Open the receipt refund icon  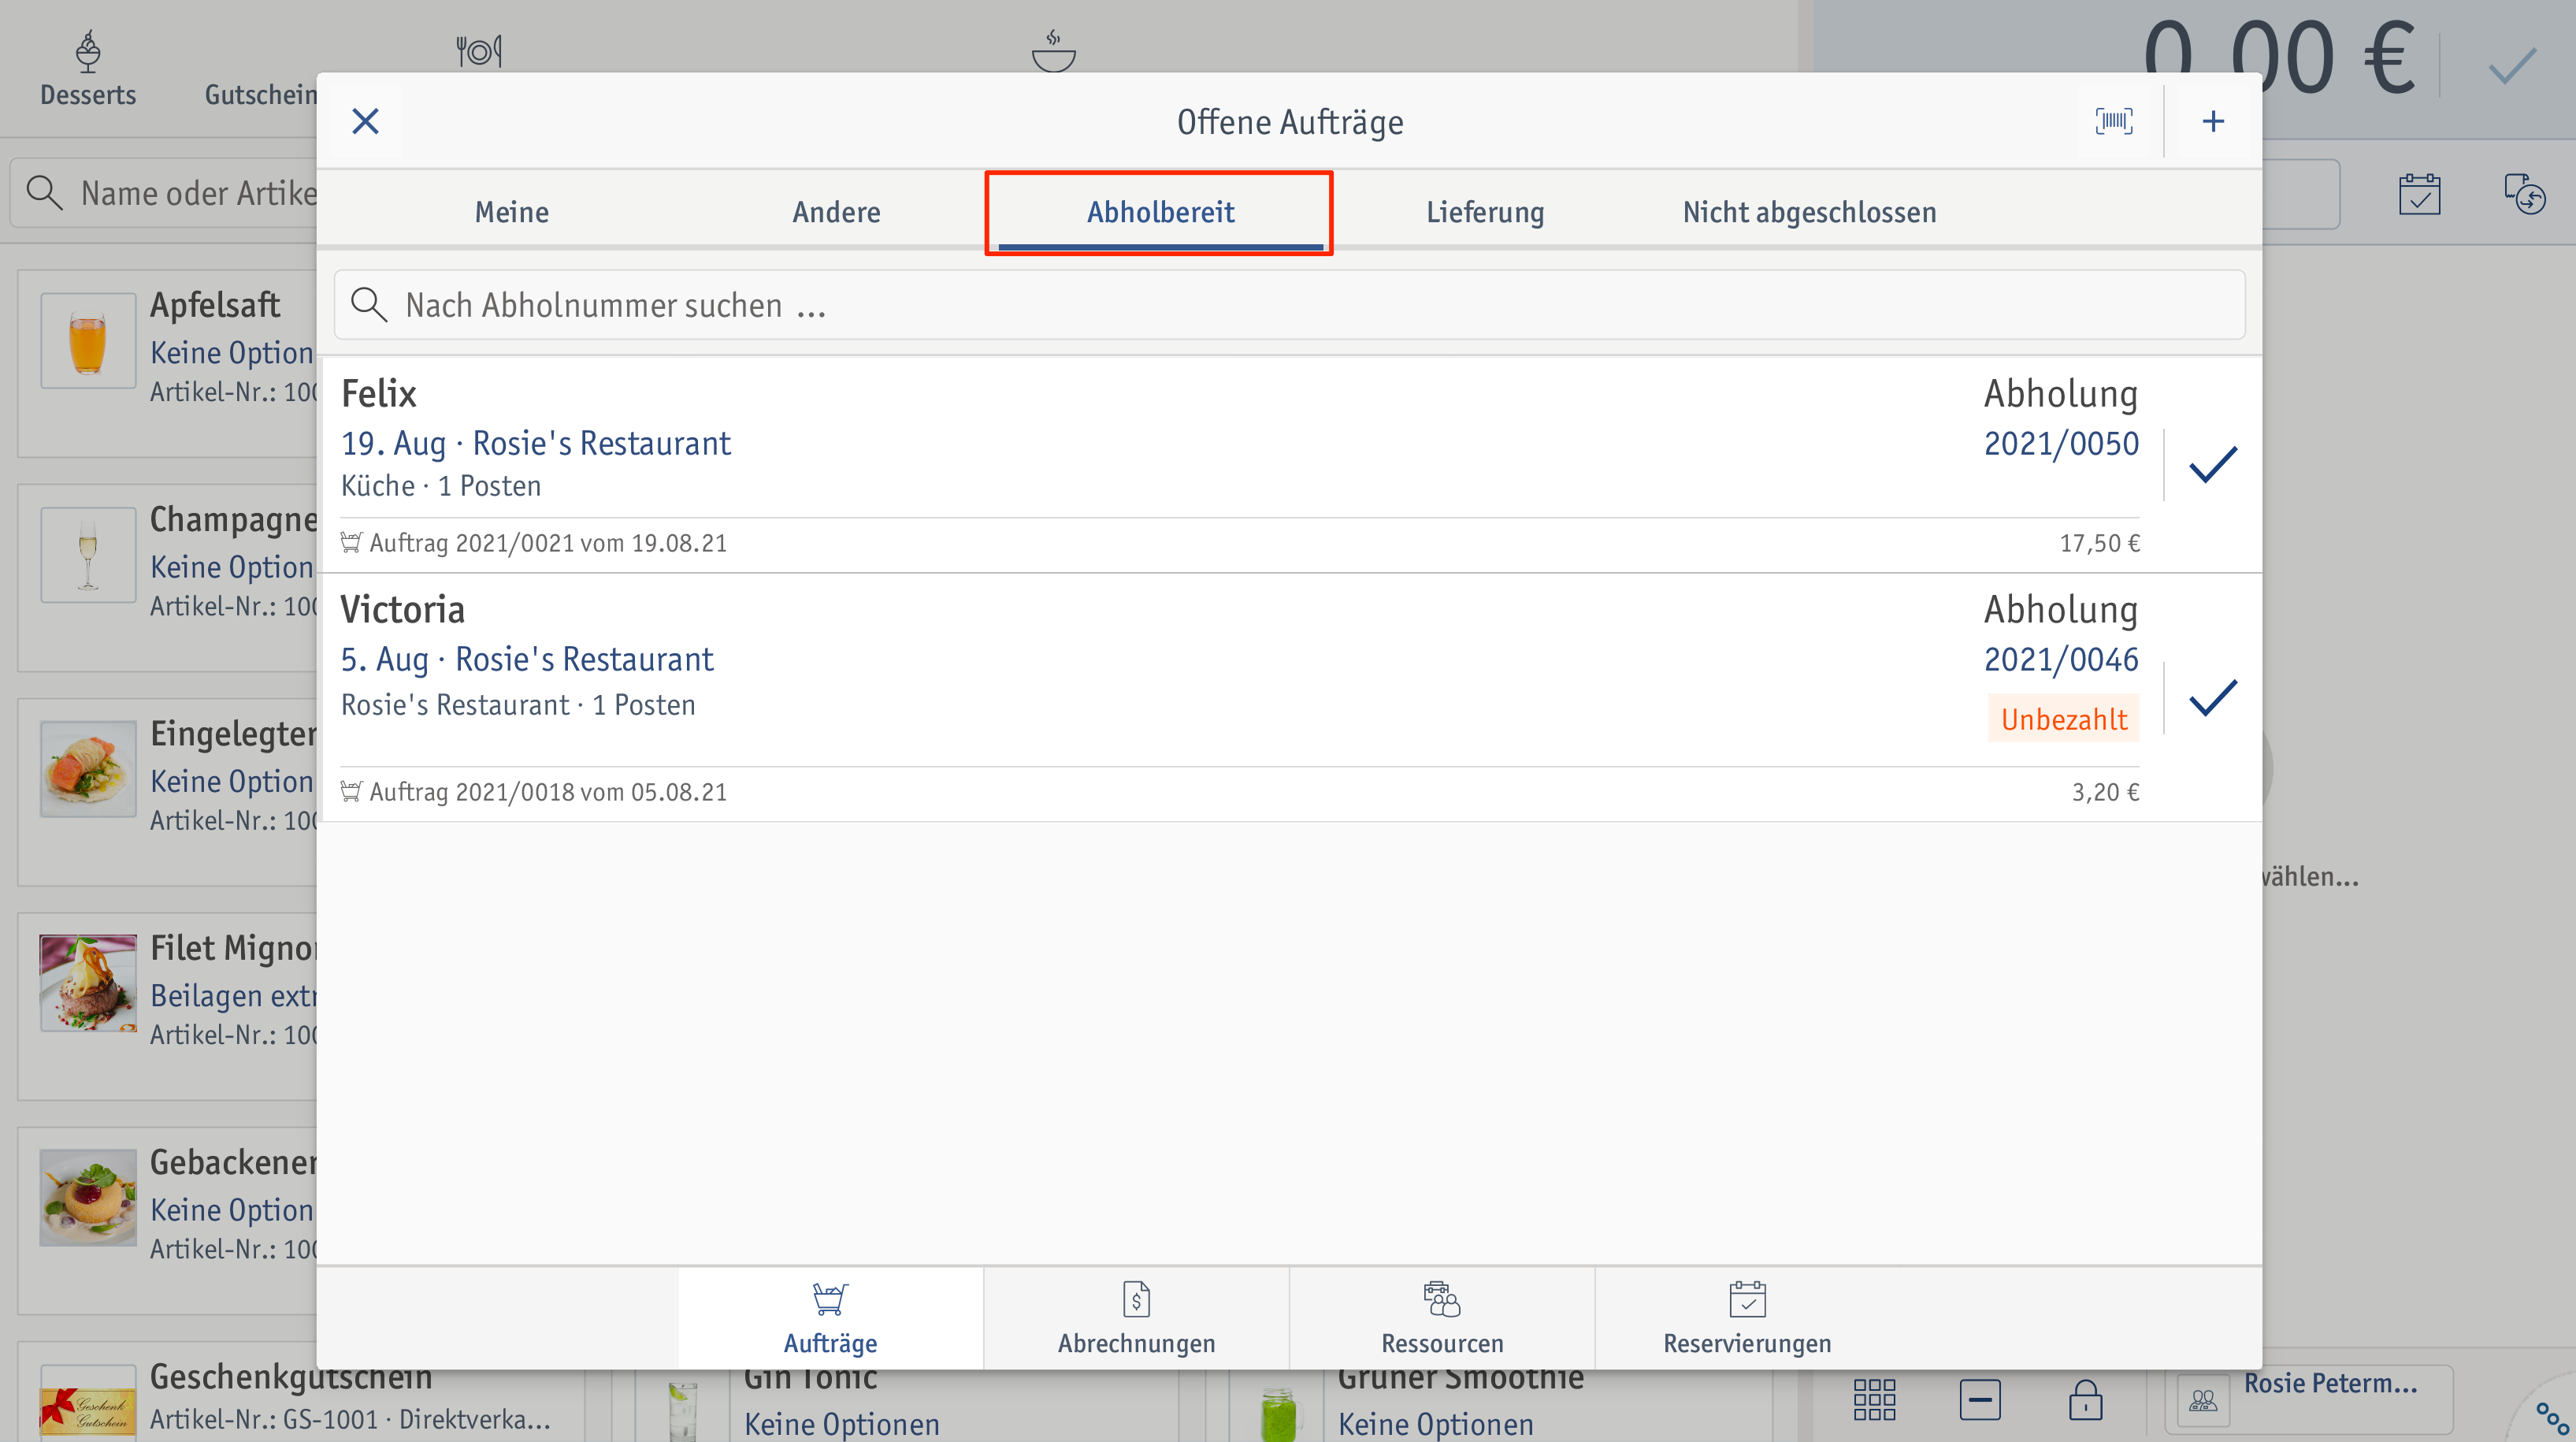[x=2524, y=194]
